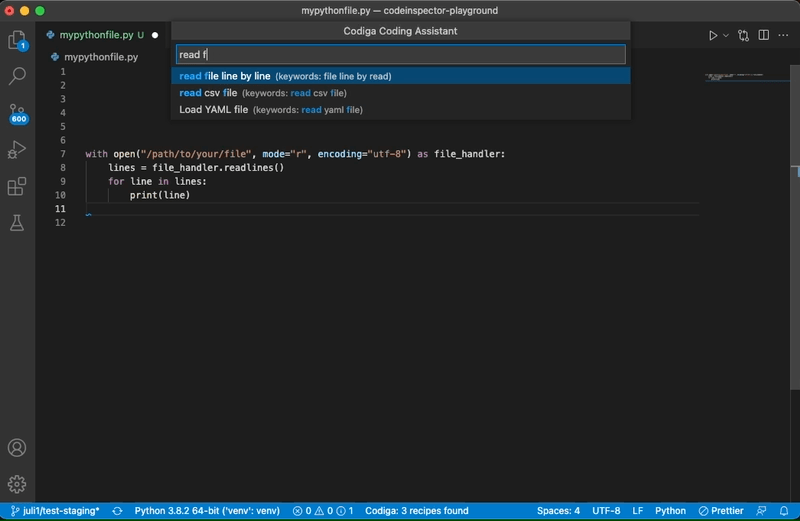Open the editor More Actions ellipsis
Screen dimensions: 800x521
[784, 35]
